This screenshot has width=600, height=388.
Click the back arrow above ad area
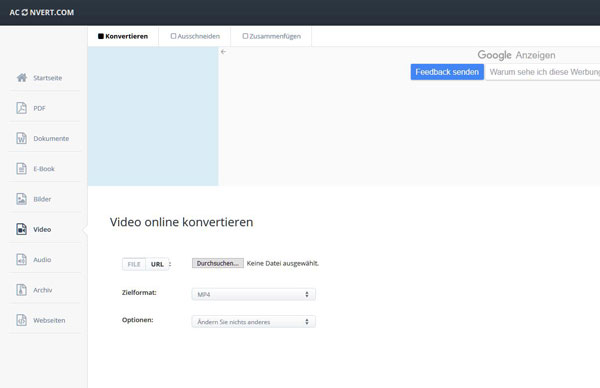(223, 52)
